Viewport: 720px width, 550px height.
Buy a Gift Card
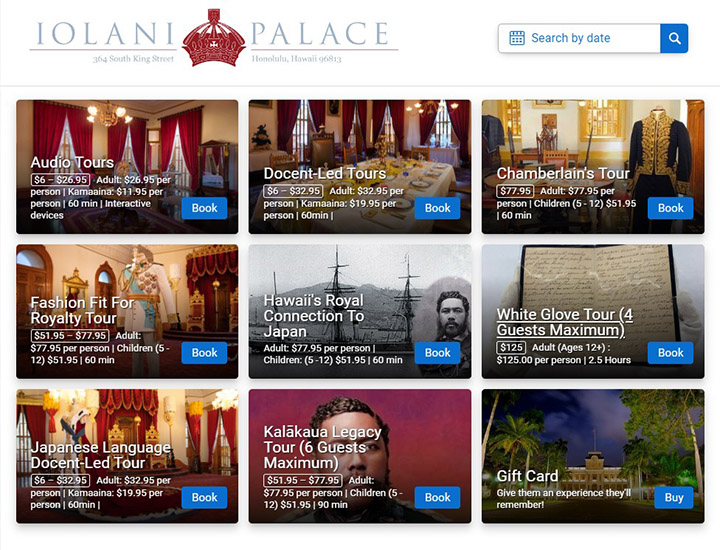click(x=674, y=498)
